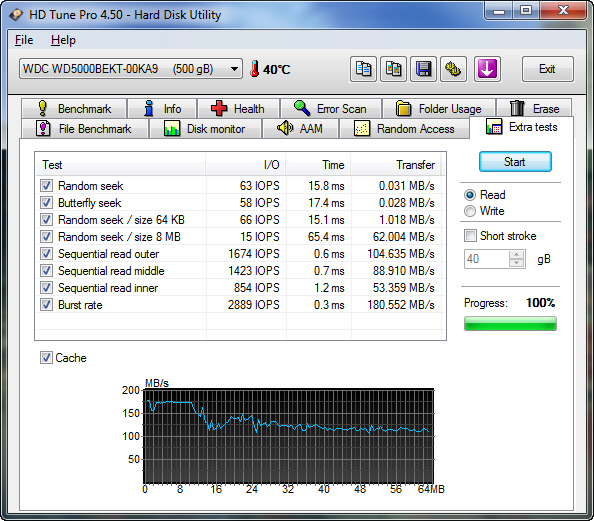Viewport: 594px width, 521px height.
Task: Increase short stroke size with up arrow
Action: coord(517,255)
